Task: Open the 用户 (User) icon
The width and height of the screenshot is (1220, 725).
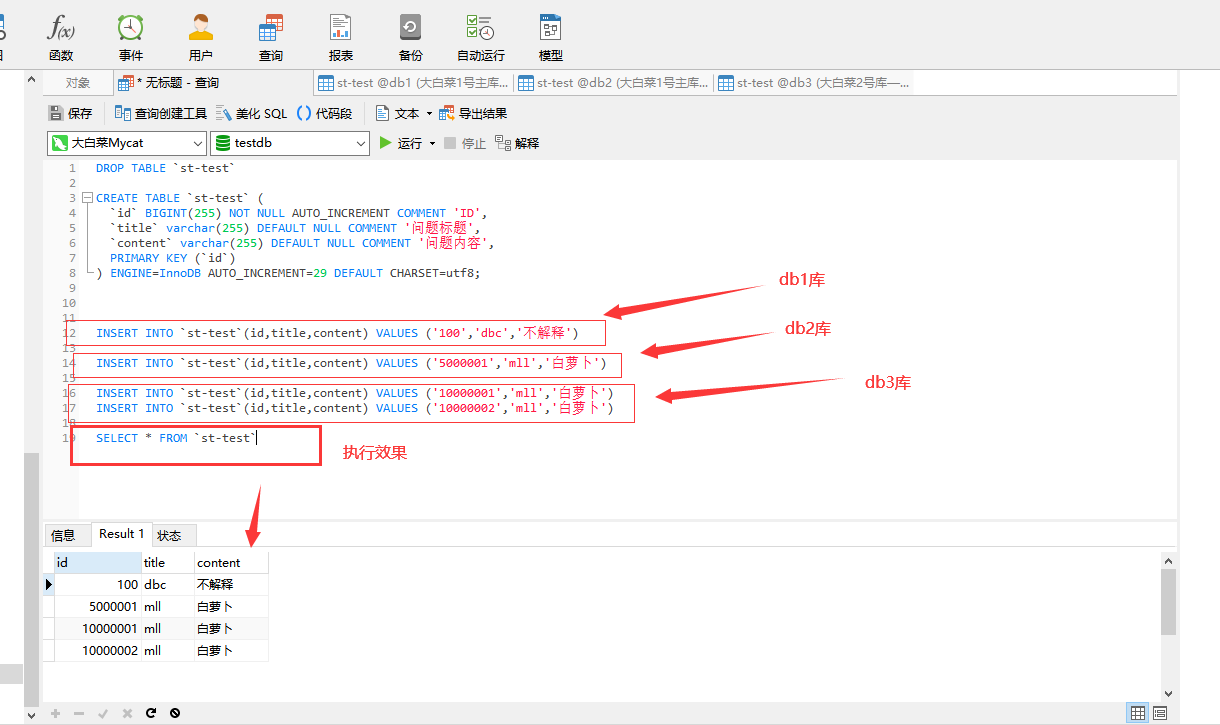Action: pos(200,38)
